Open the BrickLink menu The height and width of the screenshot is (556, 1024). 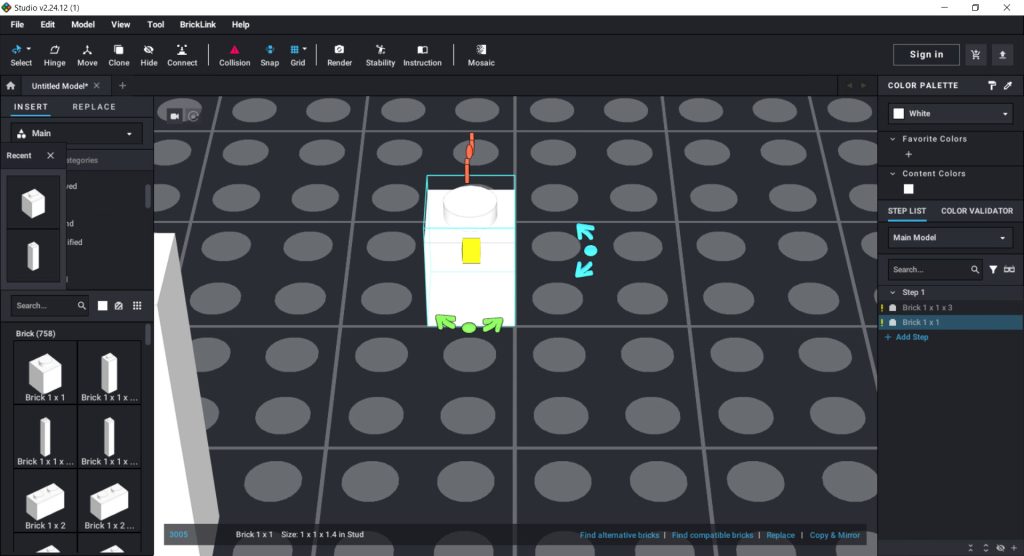pos(198,25)
